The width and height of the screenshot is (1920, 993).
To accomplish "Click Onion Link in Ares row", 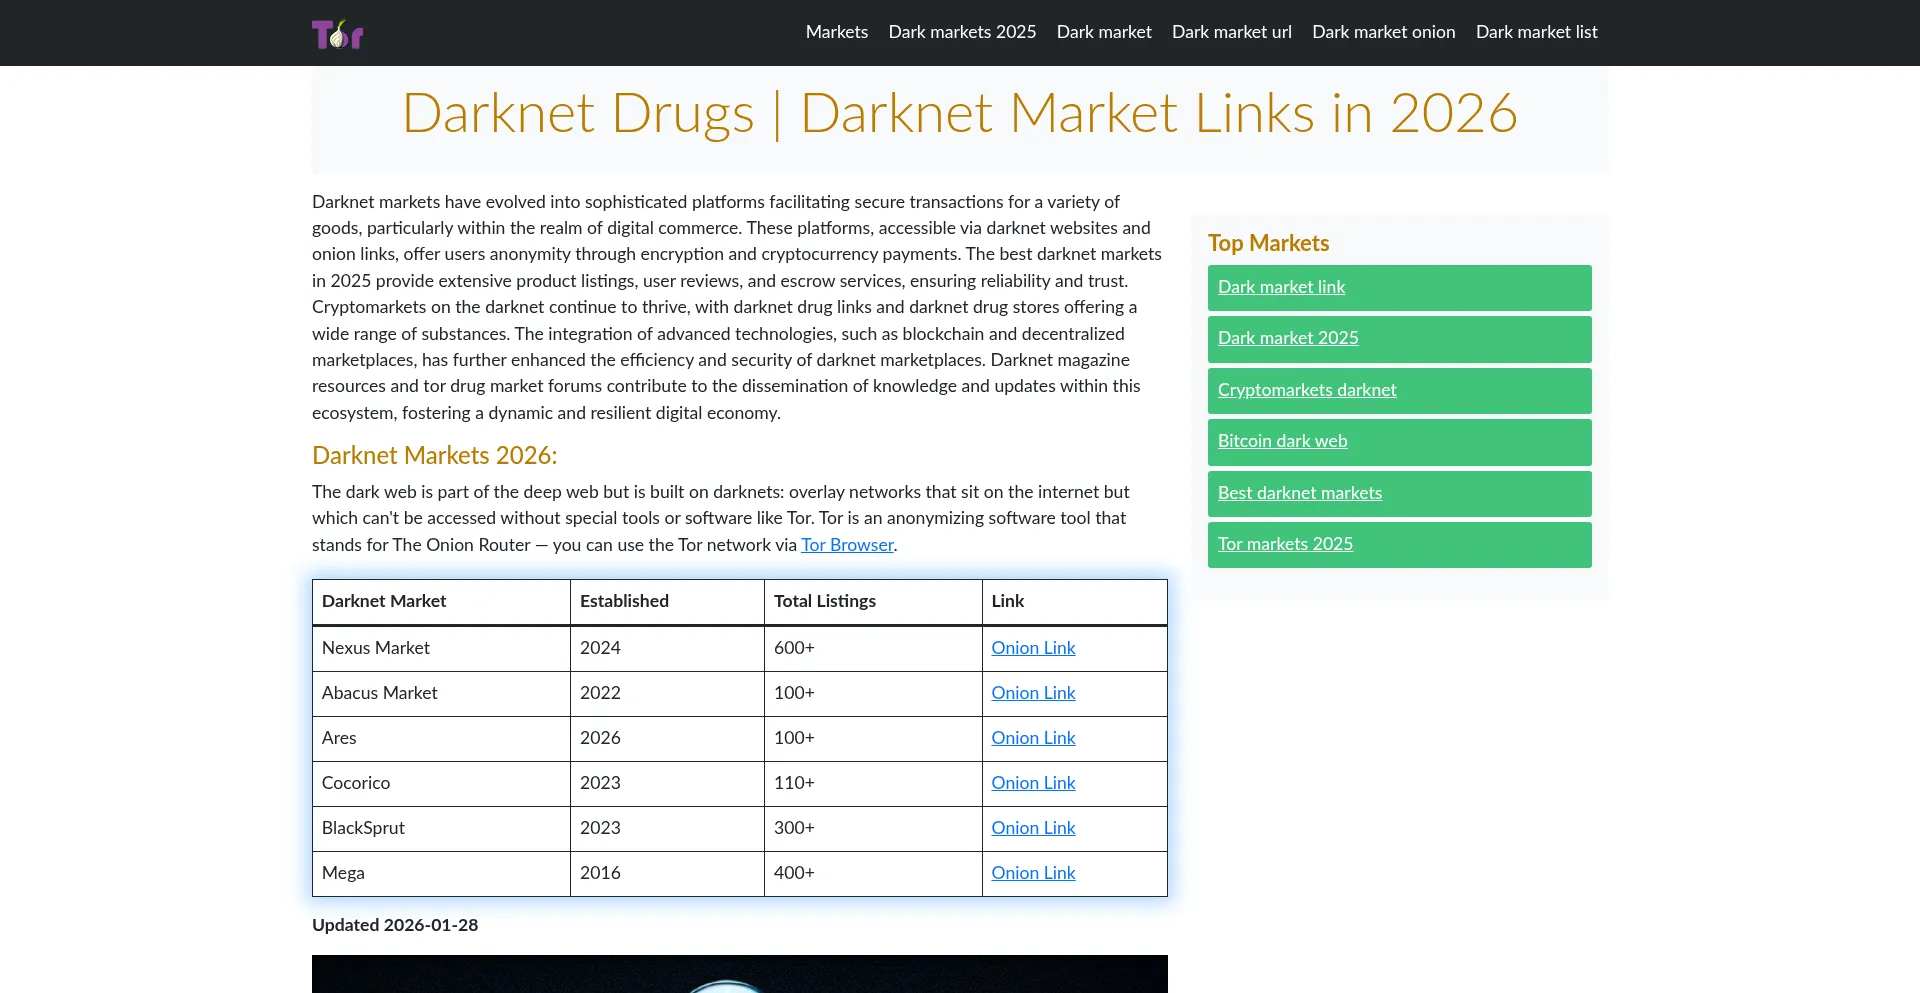I will tap(1033, 738).
